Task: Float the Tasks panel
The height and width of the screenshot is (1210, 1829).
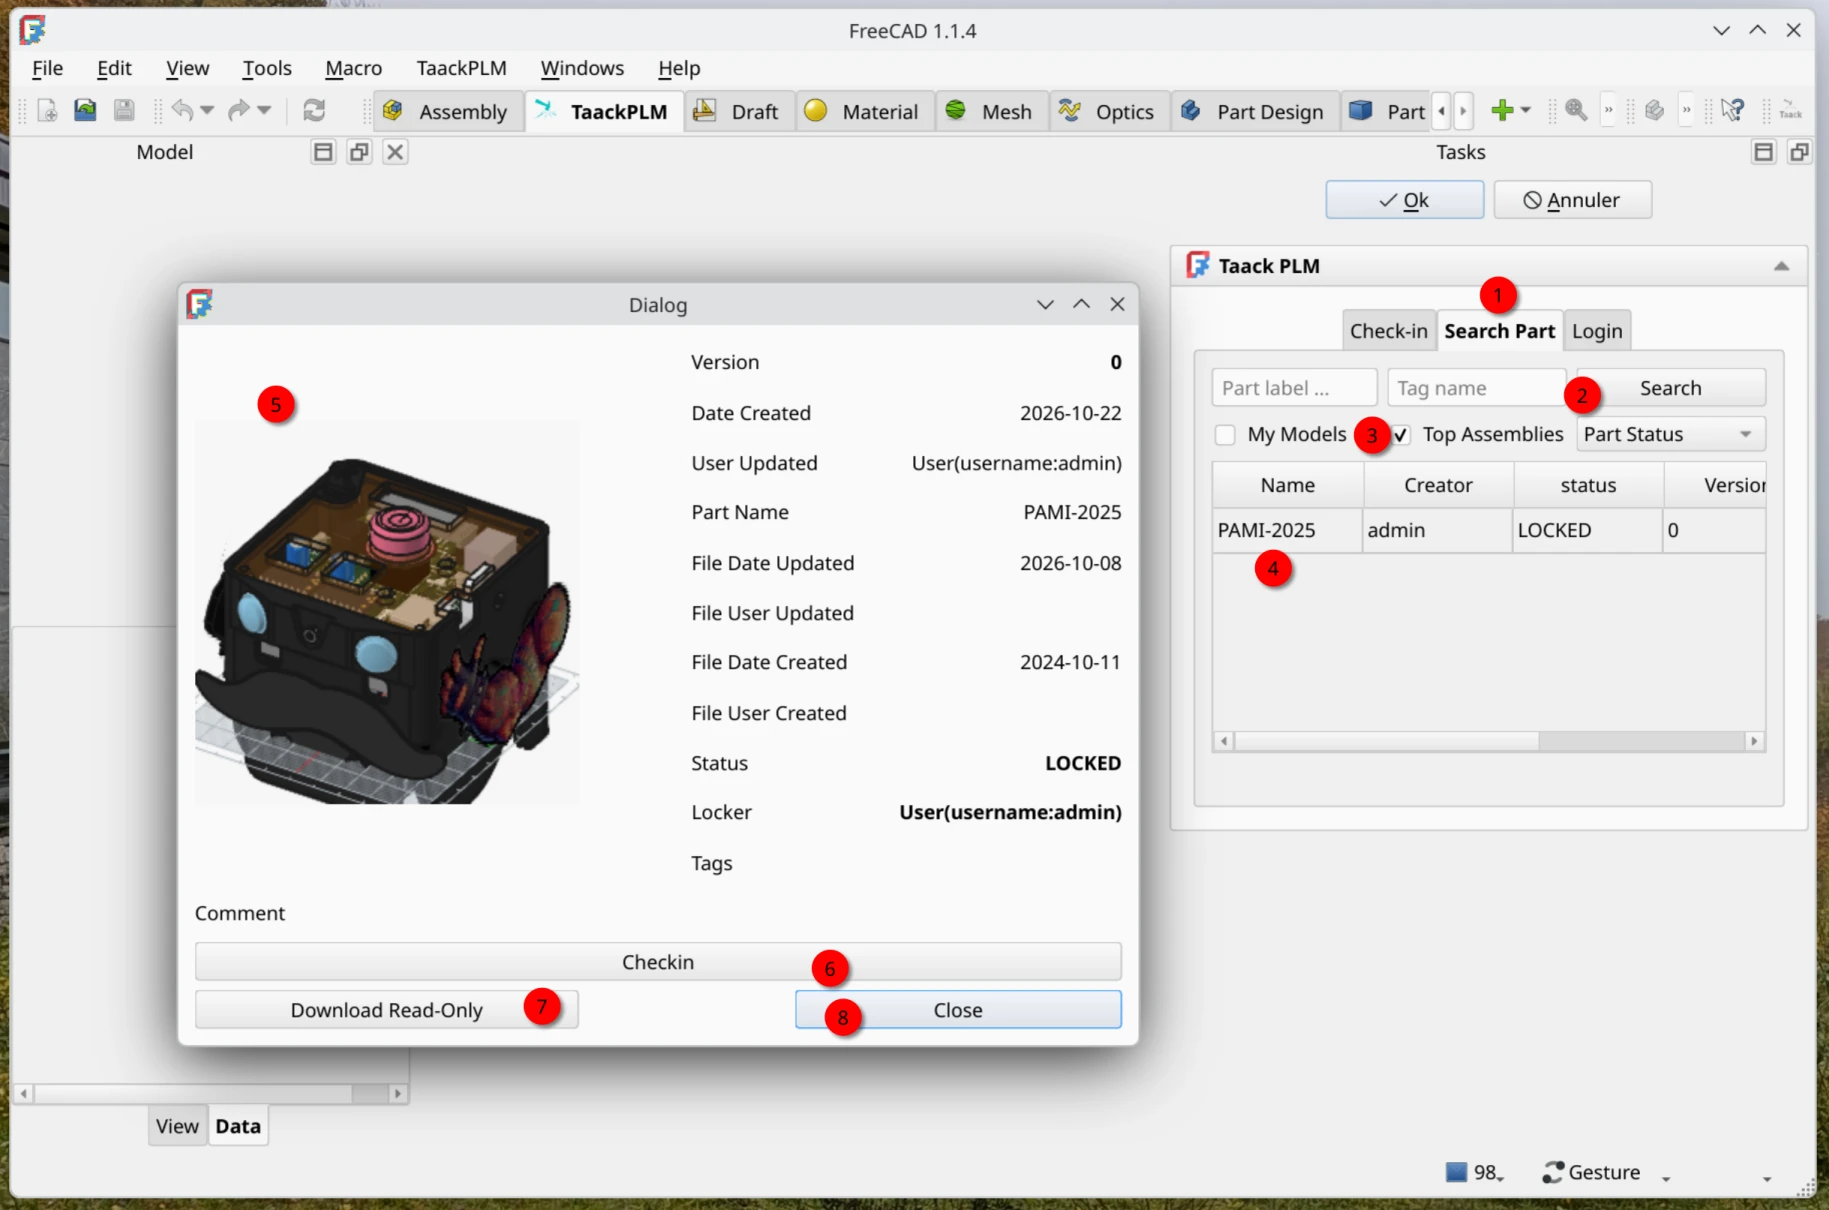Action: pyautogui.click(x=1799, y=152)
